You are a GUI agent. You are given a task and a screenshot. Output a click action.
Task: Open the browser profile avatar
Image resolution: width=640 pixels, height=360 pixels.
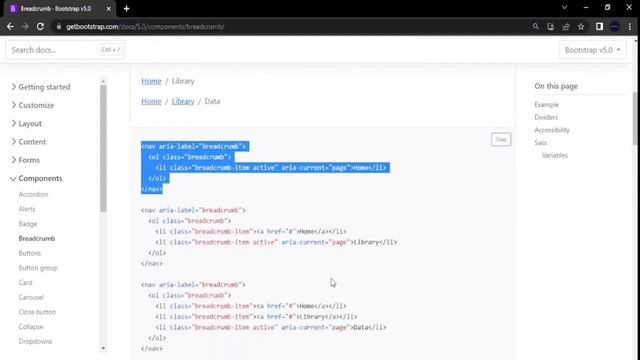pyautogui.click(x=615, y=27)
